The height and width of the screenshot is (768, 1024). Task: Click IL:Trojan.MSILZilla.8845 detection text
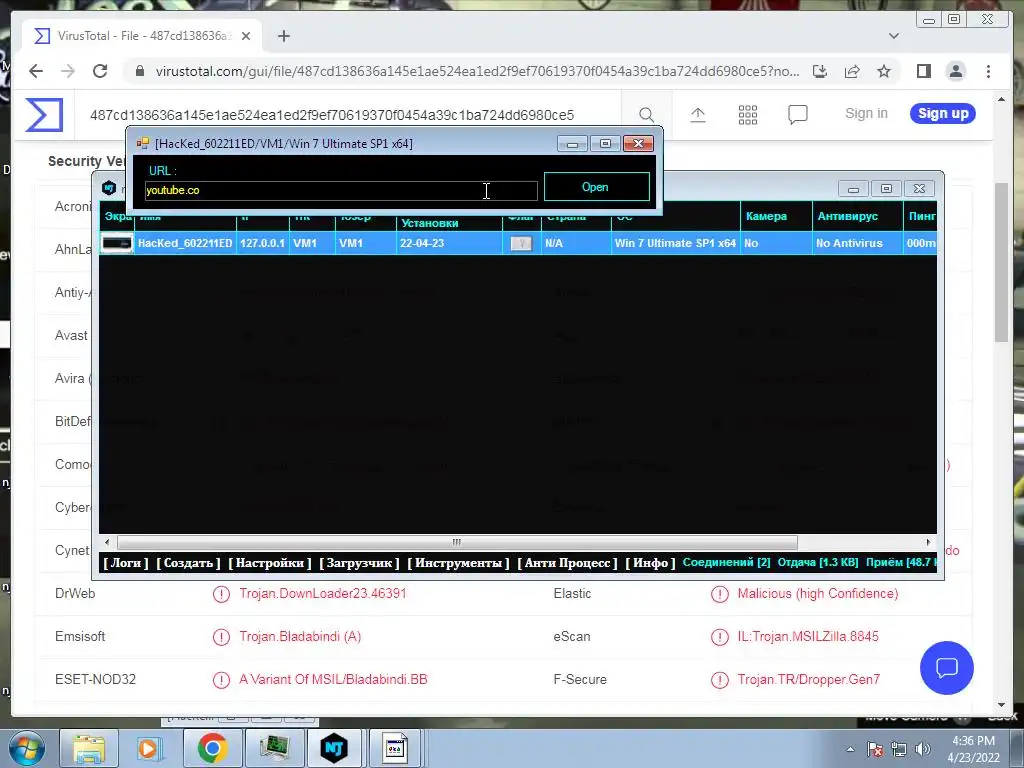pyautogui.click(x=808, y=637)
